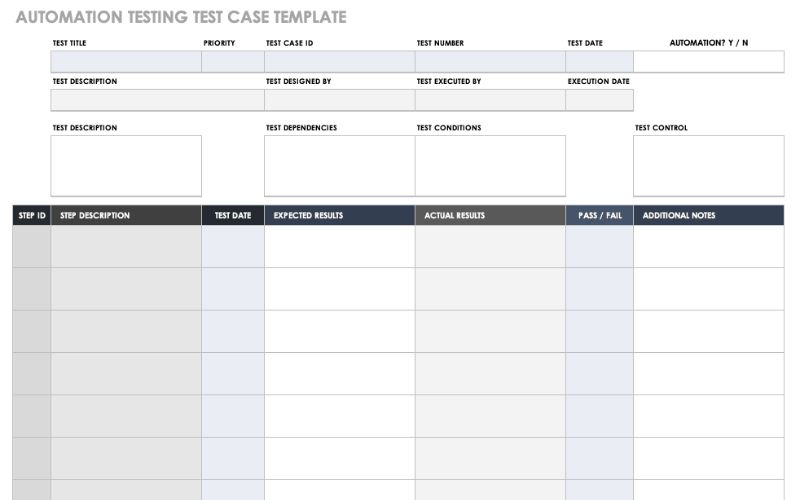Select the Test Designed By field
This screenshot has width=800, height=500.
click(x=339, y=100)
